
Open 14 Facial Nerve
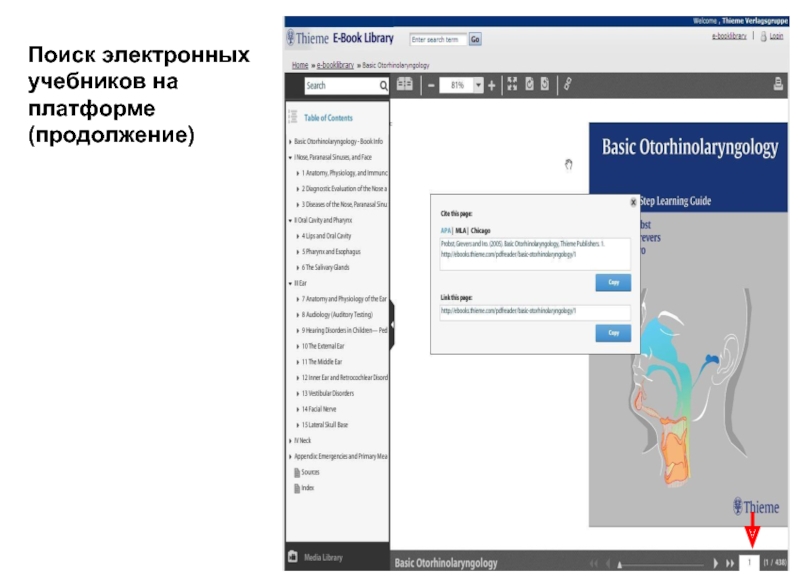[318, 409]
